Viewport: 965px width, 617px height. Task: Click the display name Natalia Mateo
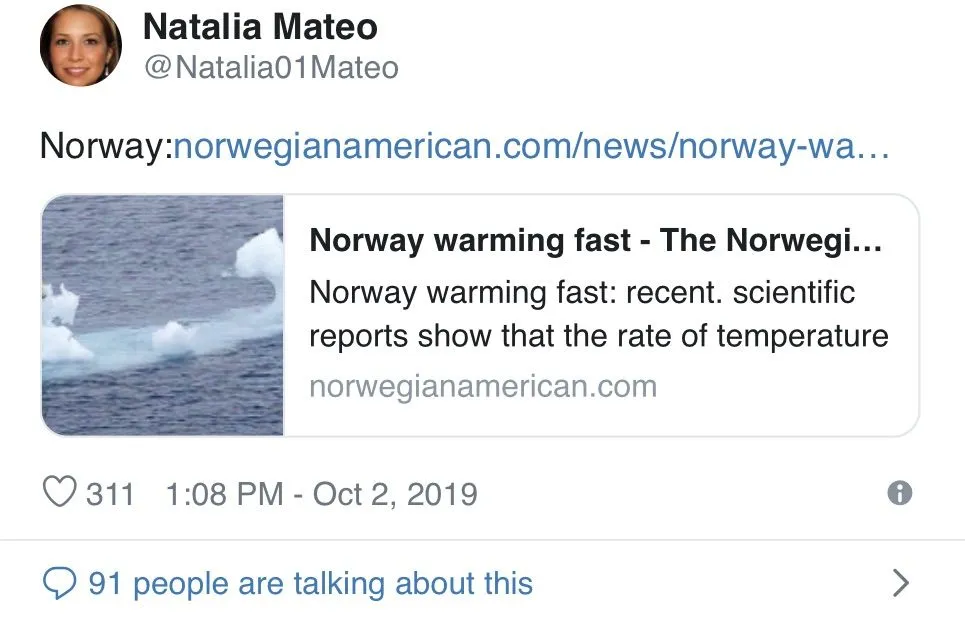click(260, 27)
